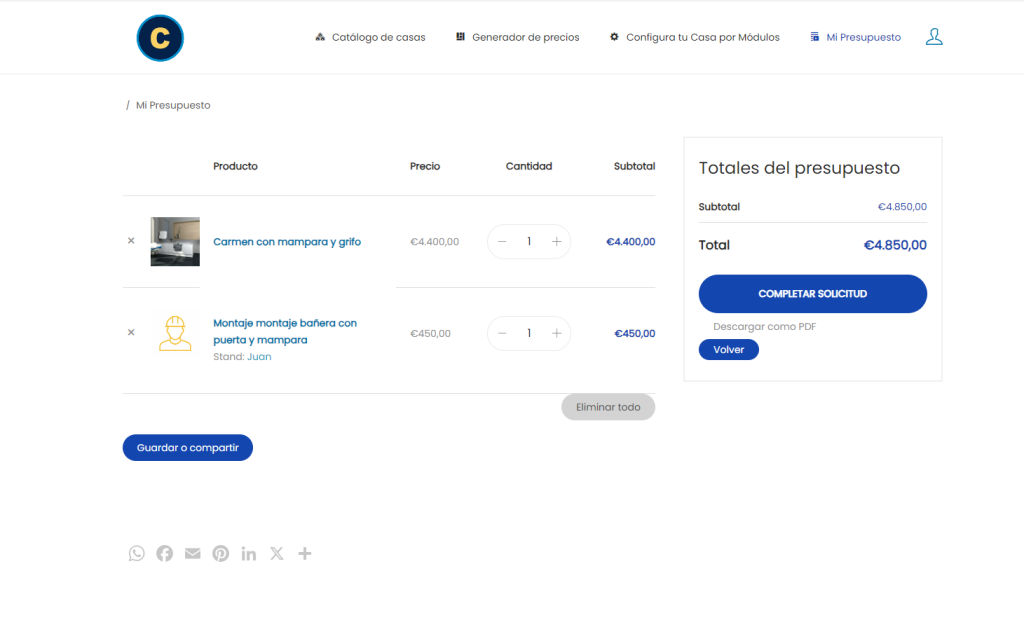Screen dimensions: 1024x634
Task: Increase quantity of Carmen con mampara
Action: tap(556, 241)
